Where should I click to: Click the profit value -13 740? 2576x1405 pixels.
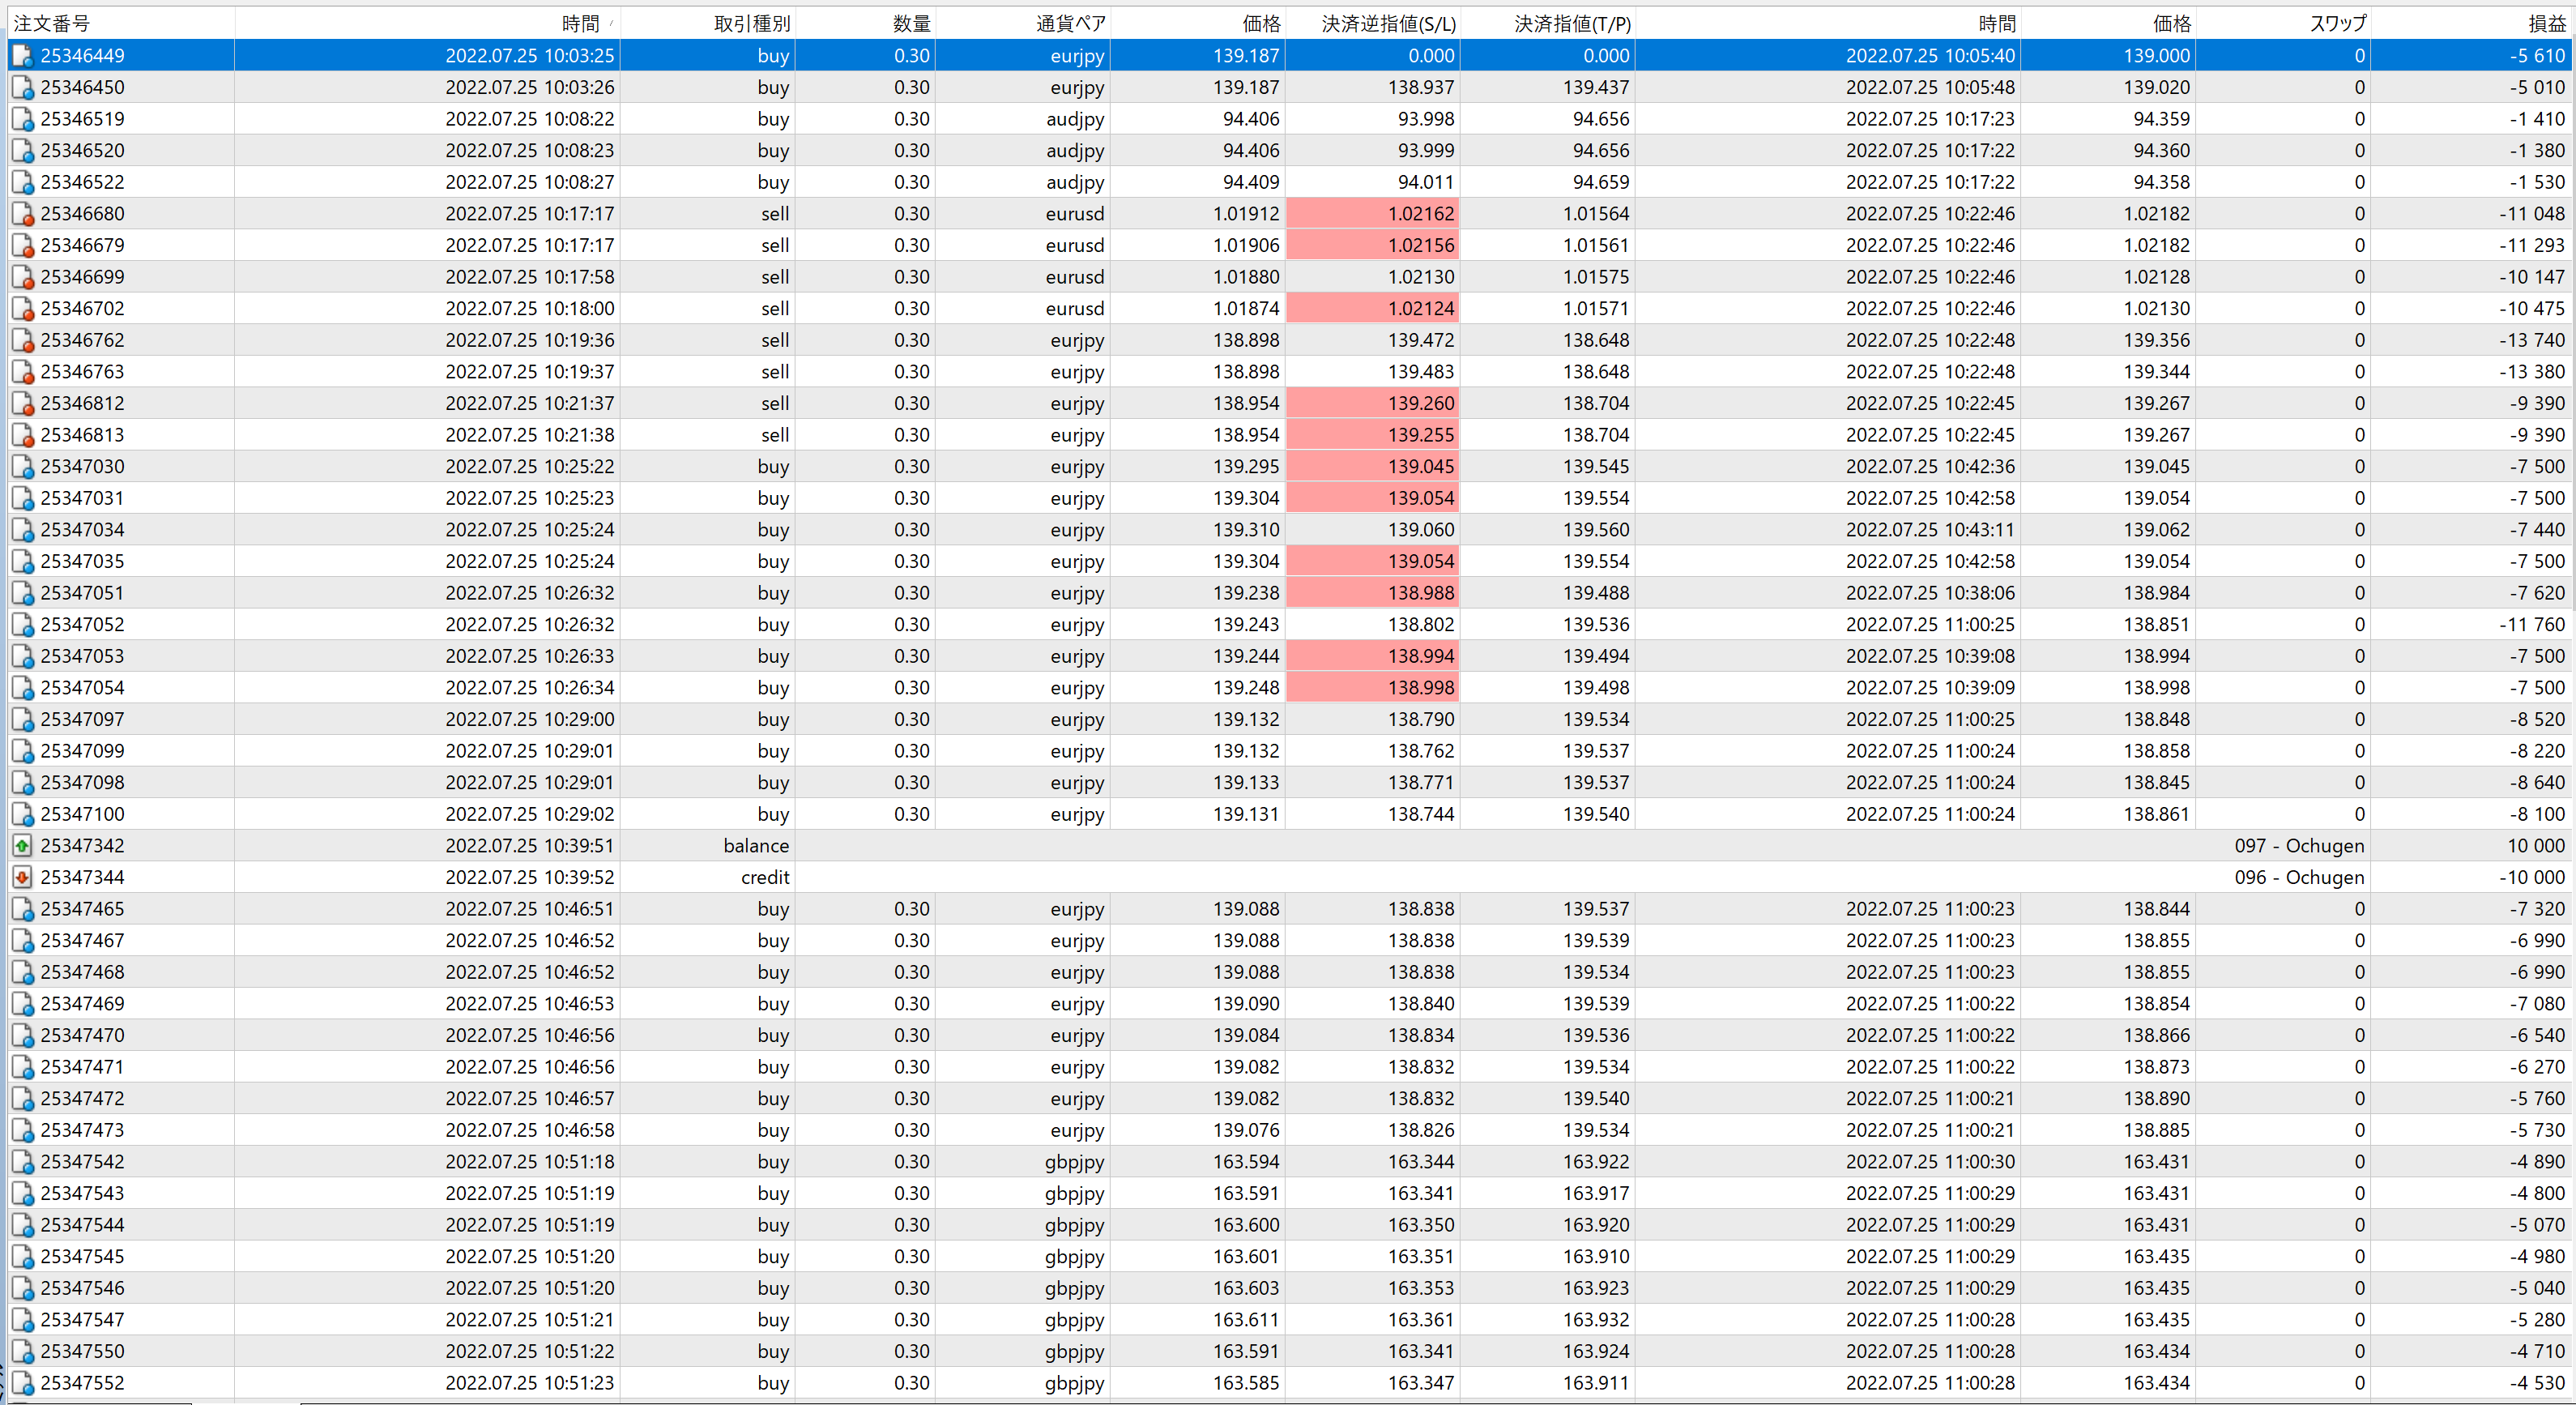(x=2531, y=340)
